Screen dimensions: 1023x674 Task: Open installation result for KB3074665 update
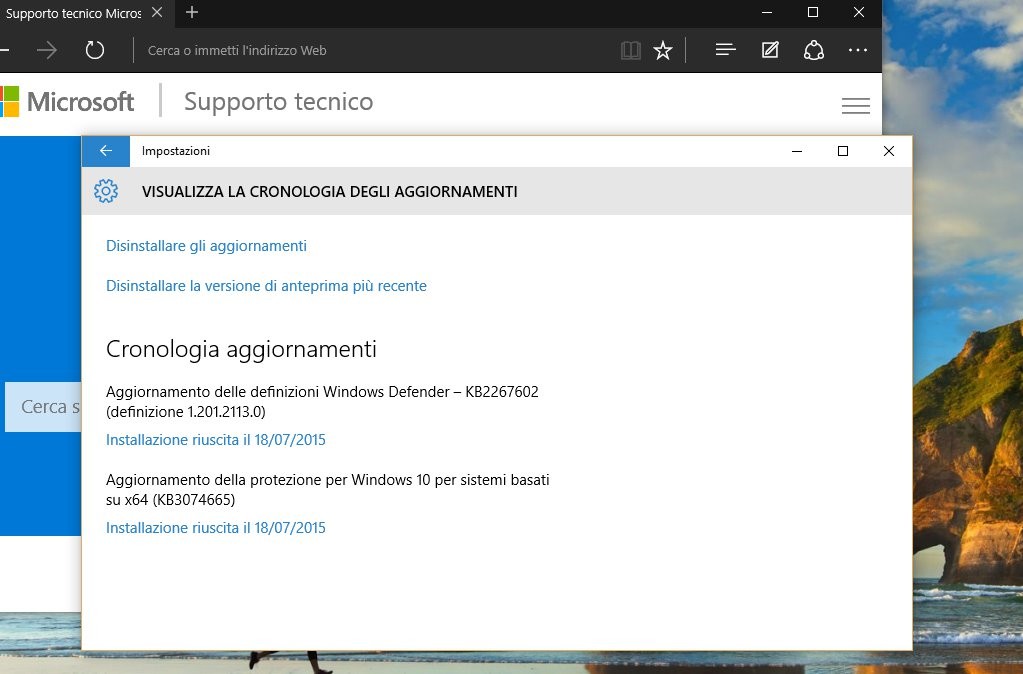(216, 528)
